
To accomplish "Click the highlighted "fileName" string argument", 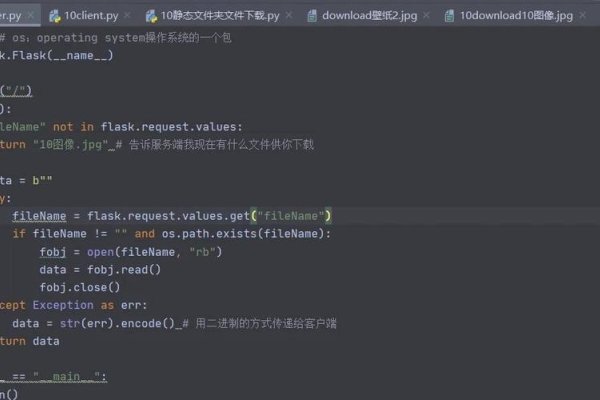I will (291, 216).
